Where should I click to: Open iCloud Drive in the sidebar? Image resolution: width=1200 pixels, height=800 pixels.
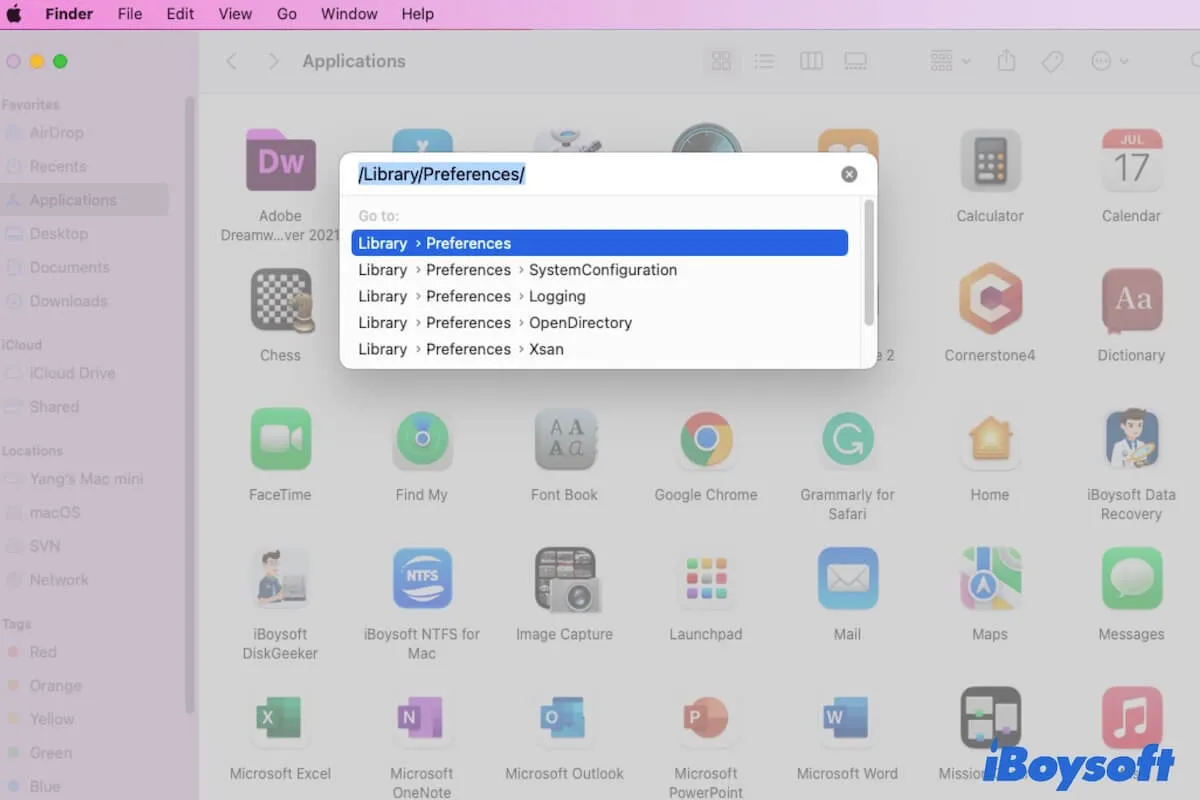coord(85,373)
